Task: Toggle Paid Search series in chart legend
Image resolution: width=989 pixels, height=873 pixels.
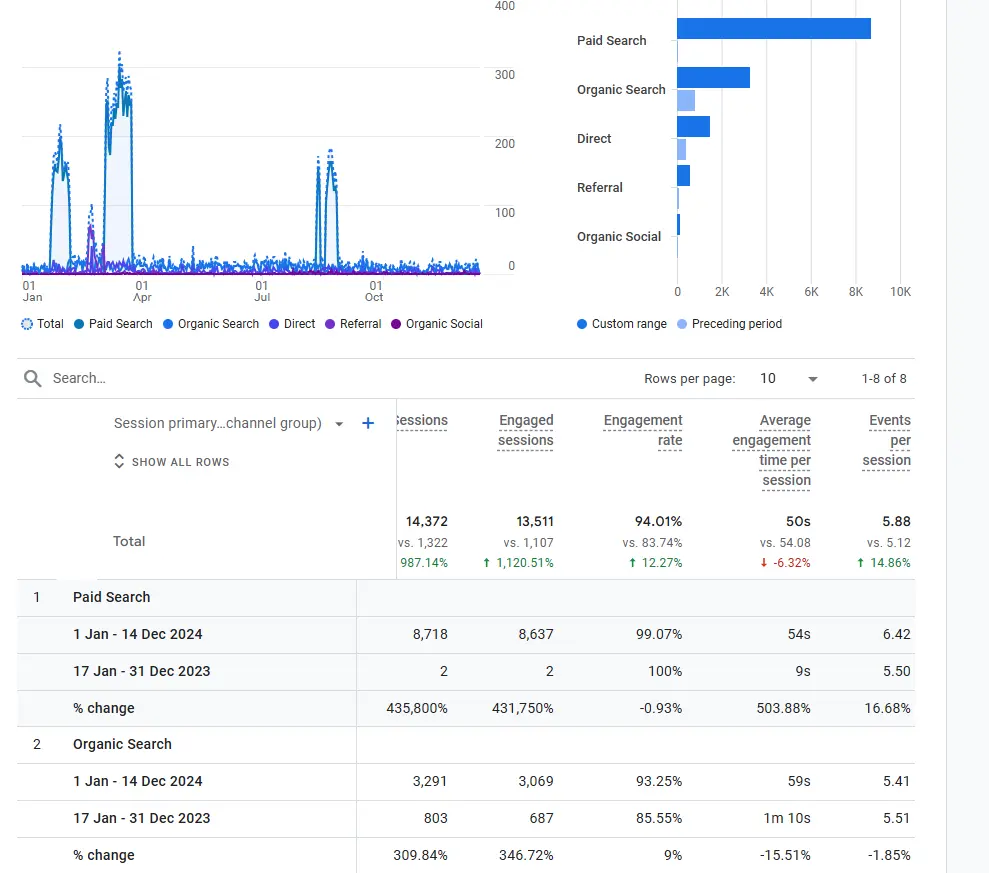Action: point(79,324)
